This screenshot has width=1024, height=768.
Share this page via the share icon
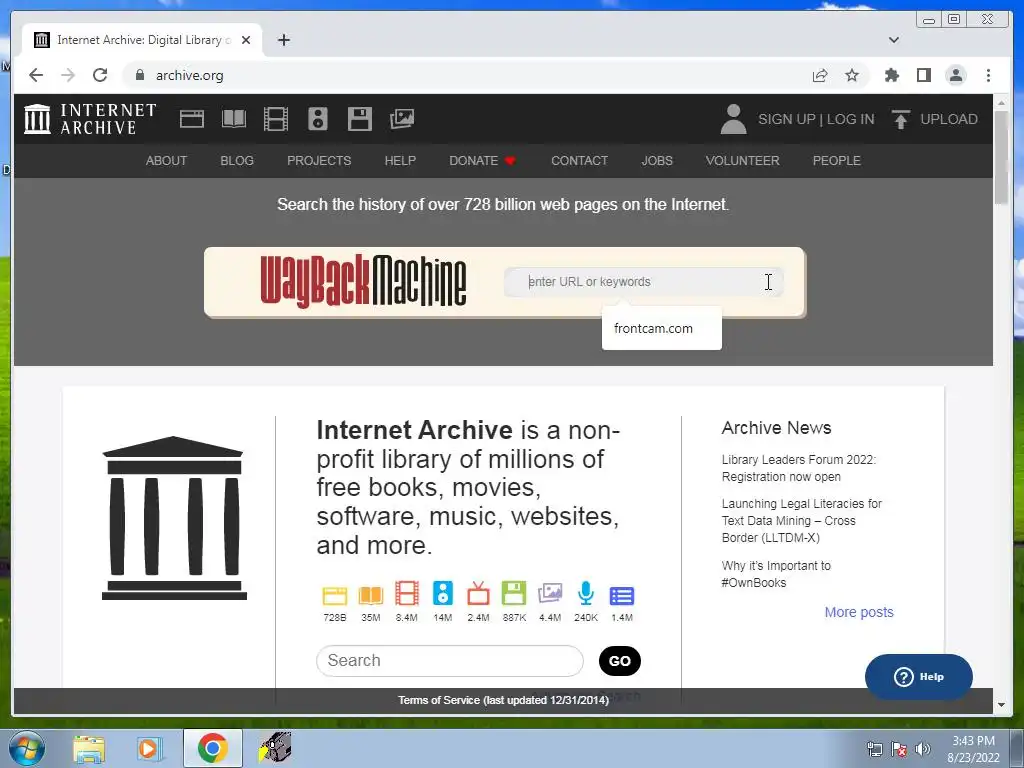820,75
